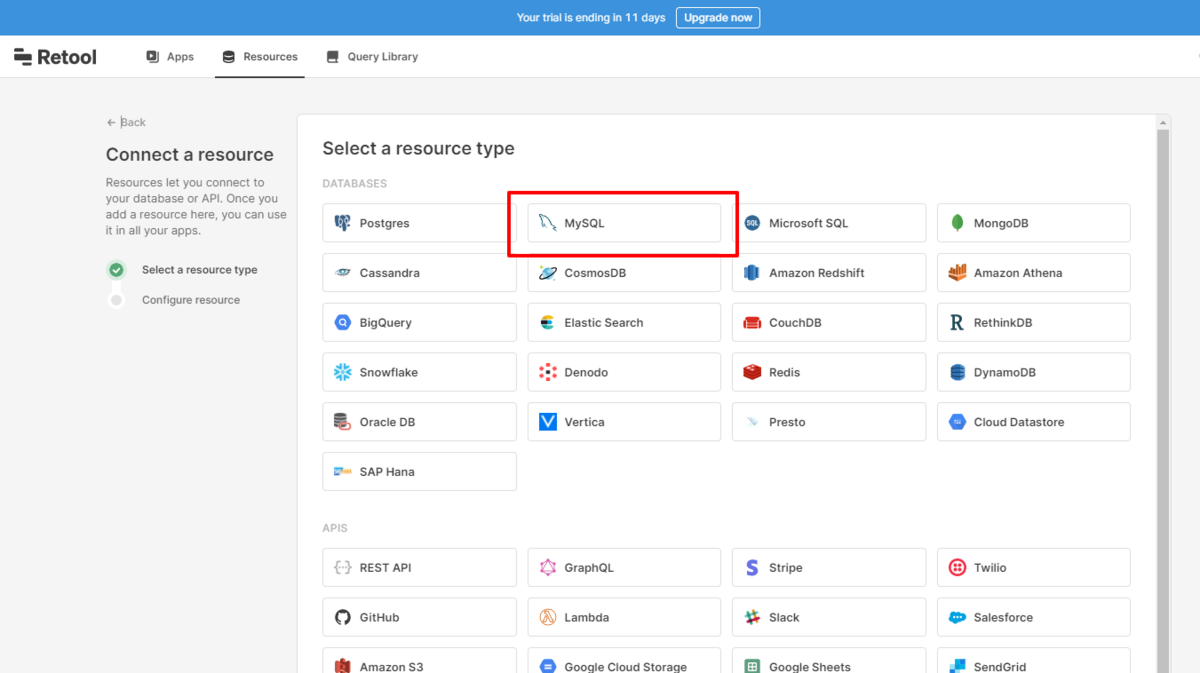Click the Elastic Search icon
The width and height of the screenshot is (1200, 673).
tap(547, 323)
